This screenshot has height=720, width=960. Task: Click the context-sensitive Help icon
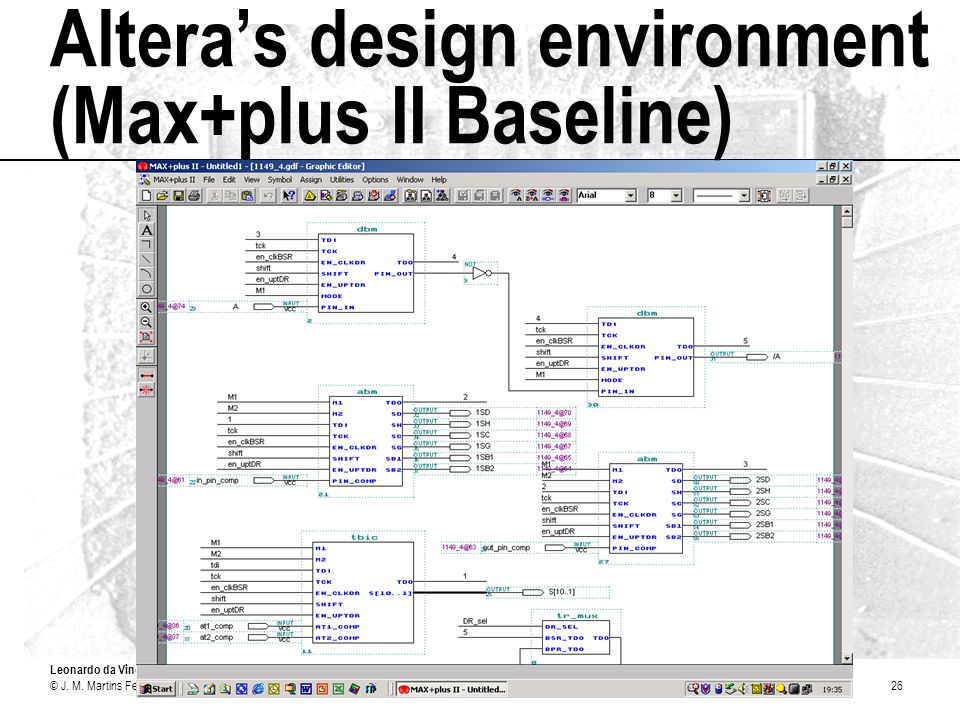click(x=289, y=196)
